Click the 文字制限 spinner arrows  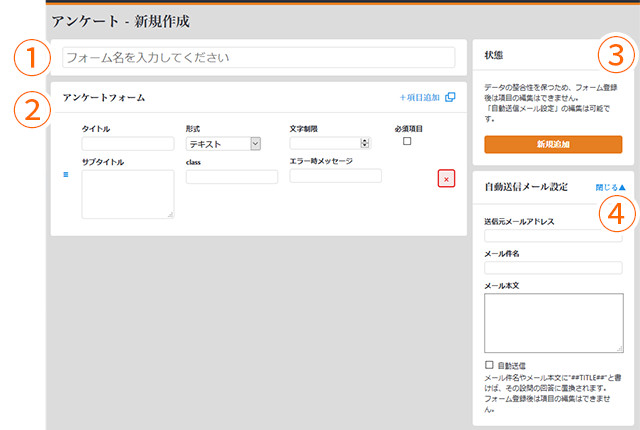point(365,143)
